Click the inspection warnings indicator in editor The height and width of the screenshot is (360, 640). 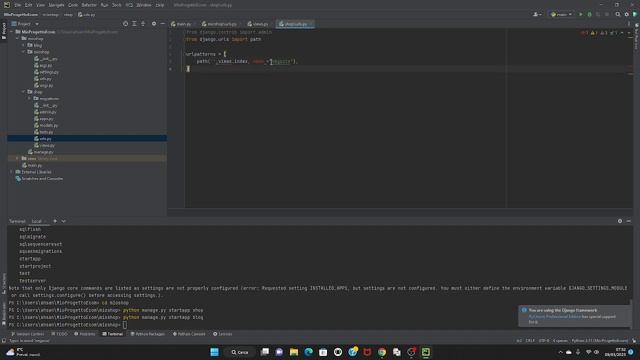(x=600, y=33)
